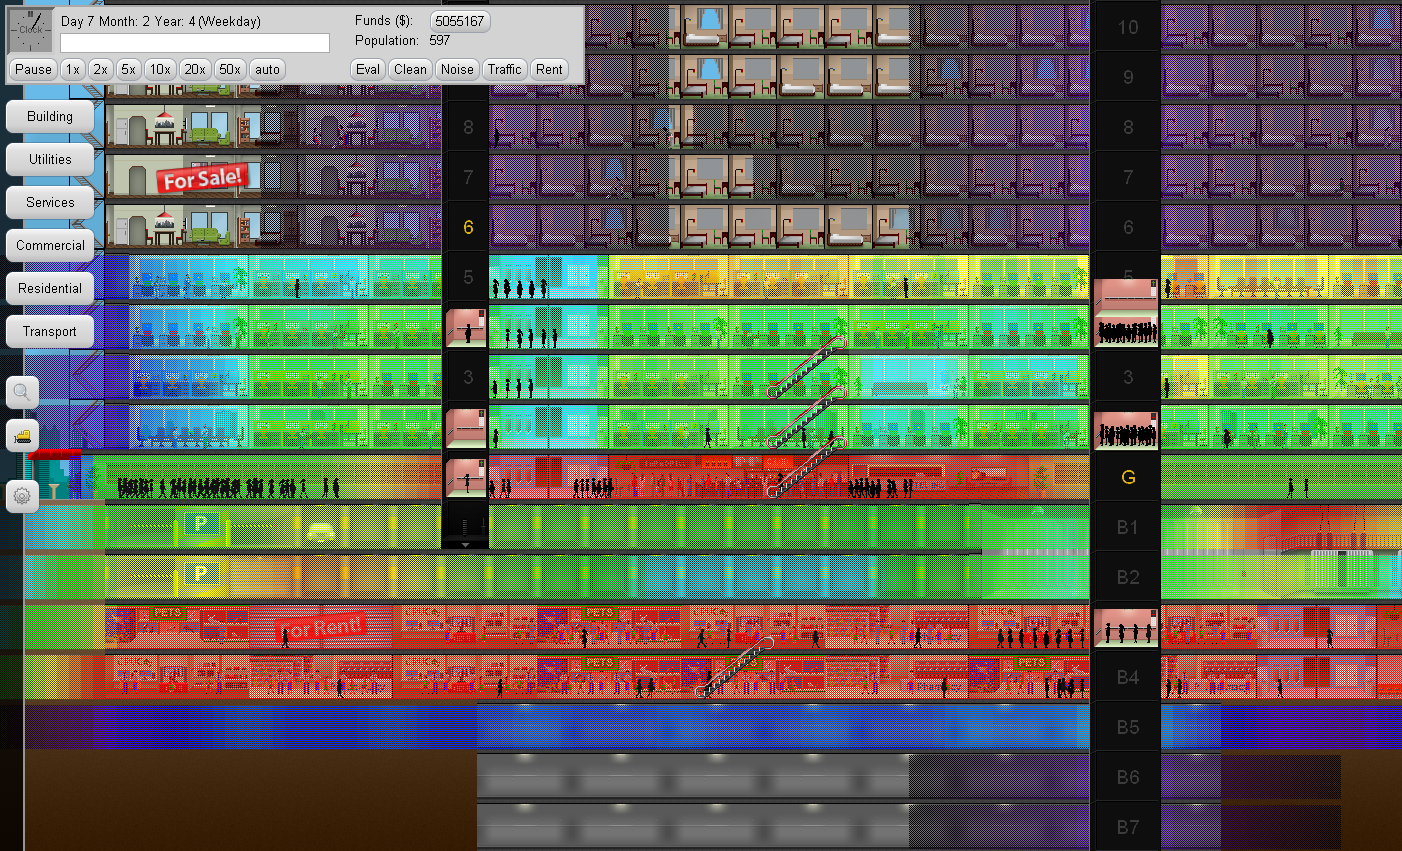Click the Funds amount 5055167 button
The width and height of the screenshot is (1402, 851).
(460, 21)
